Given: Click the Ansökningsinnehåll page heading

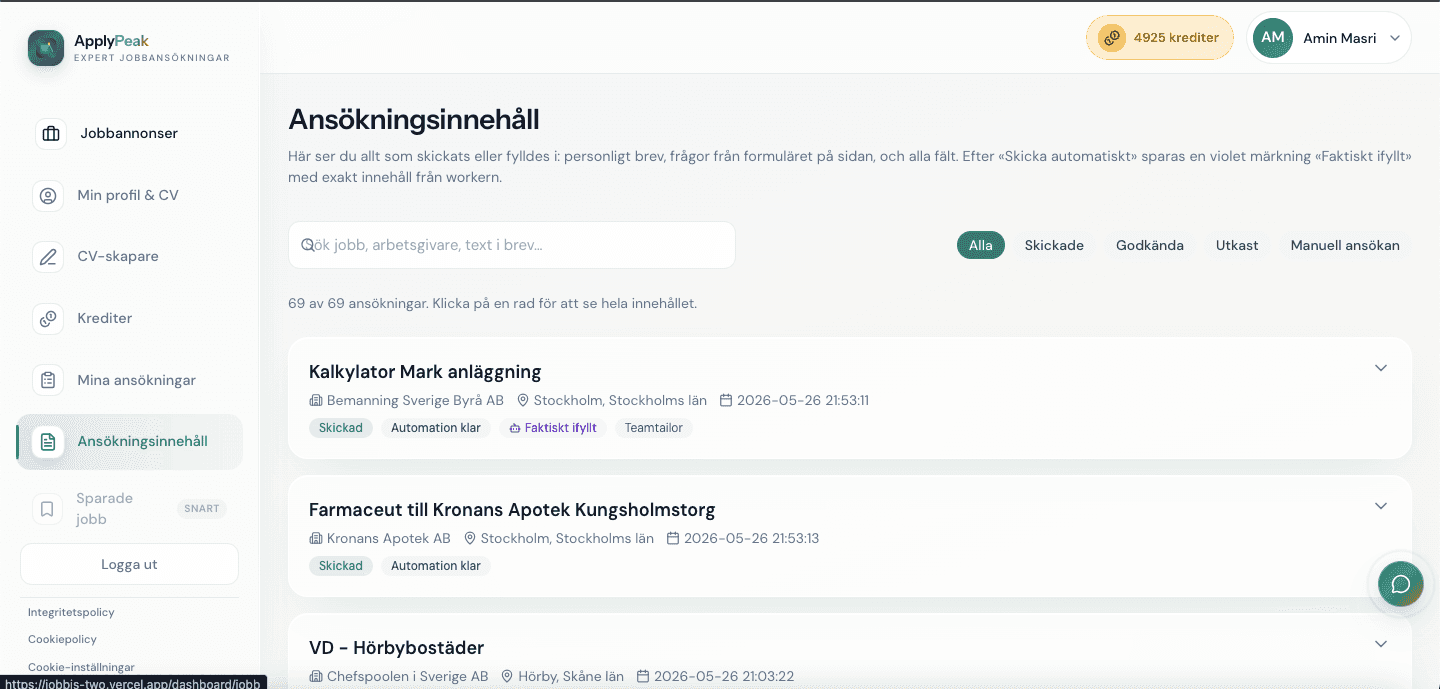Looking at the screenshot, I should tap(414, 119).
